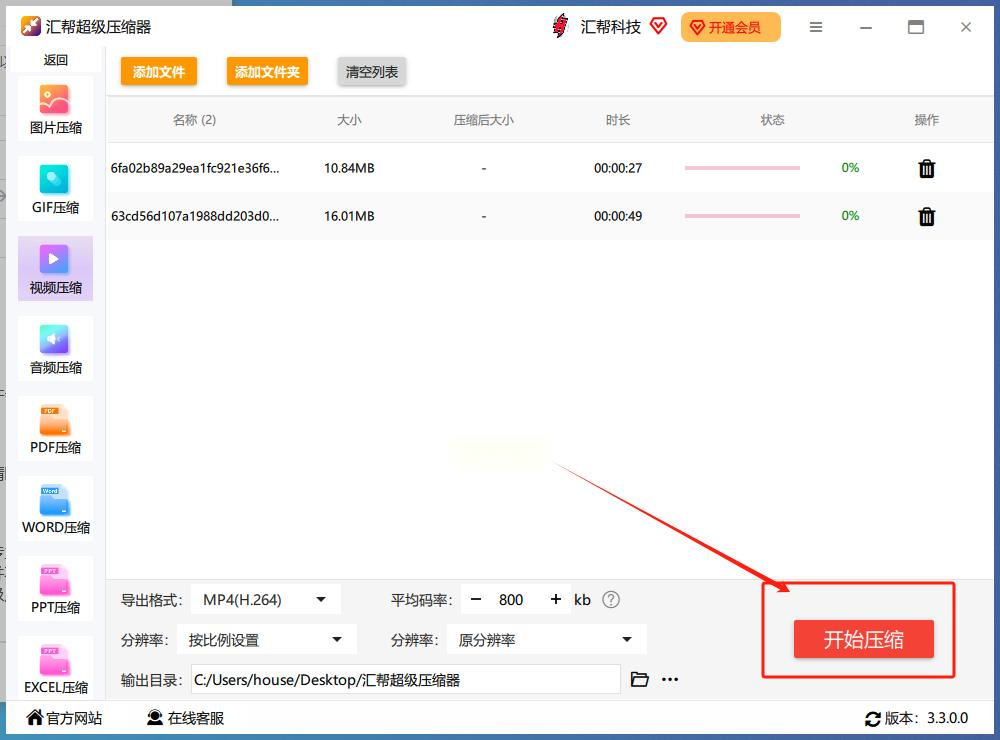Decrease average bitrate with minus button
Image resolution: width=1000 pixels, height=740 pixels.
[x=476, y=600]
